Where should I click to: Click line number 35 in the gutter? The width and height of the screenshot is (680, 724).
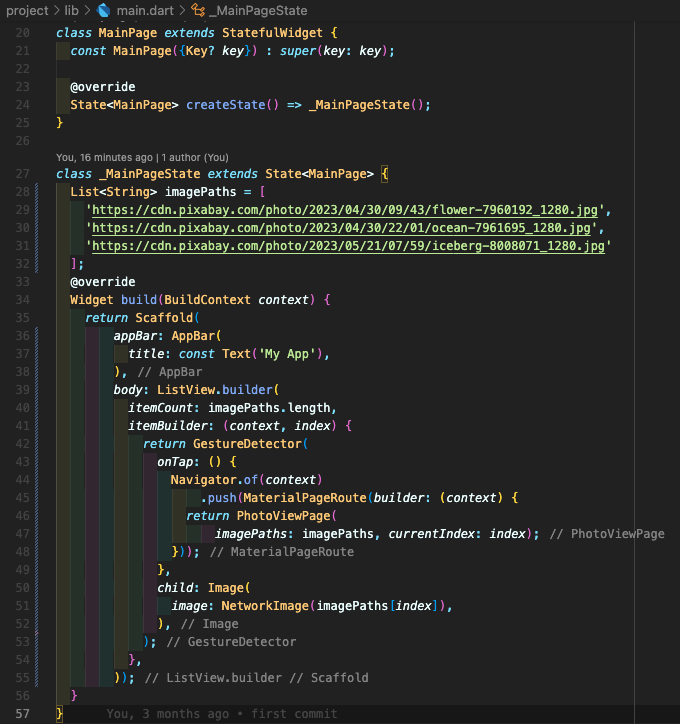click(23, 318)
